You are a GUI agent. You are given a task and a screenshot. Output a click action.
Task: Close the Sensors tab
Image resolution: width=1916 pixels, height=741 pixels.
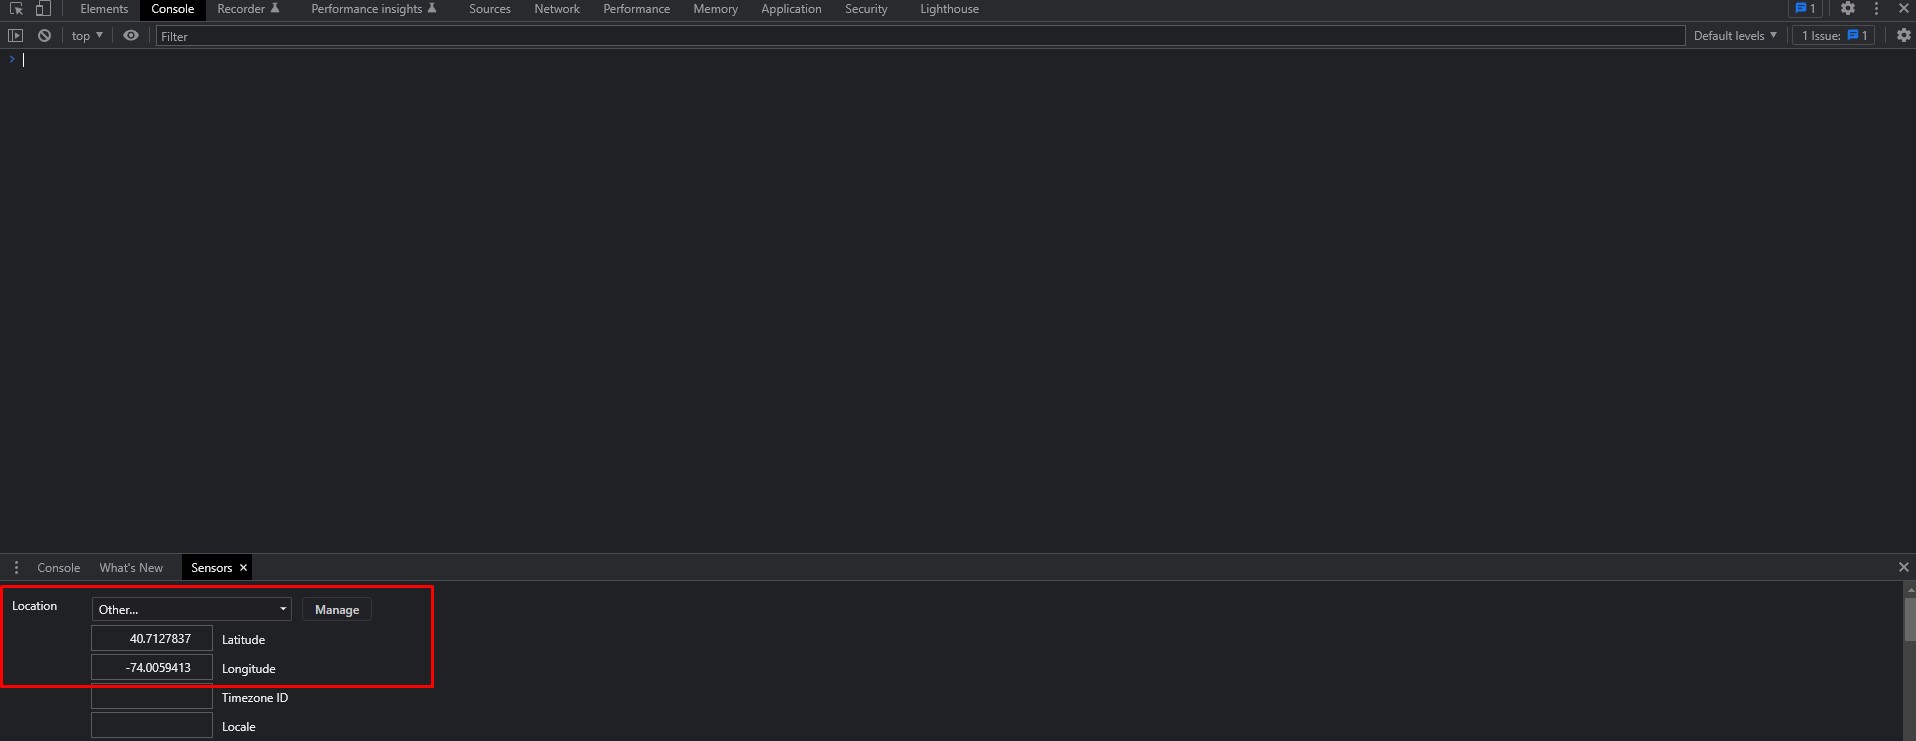pos(243,567)
